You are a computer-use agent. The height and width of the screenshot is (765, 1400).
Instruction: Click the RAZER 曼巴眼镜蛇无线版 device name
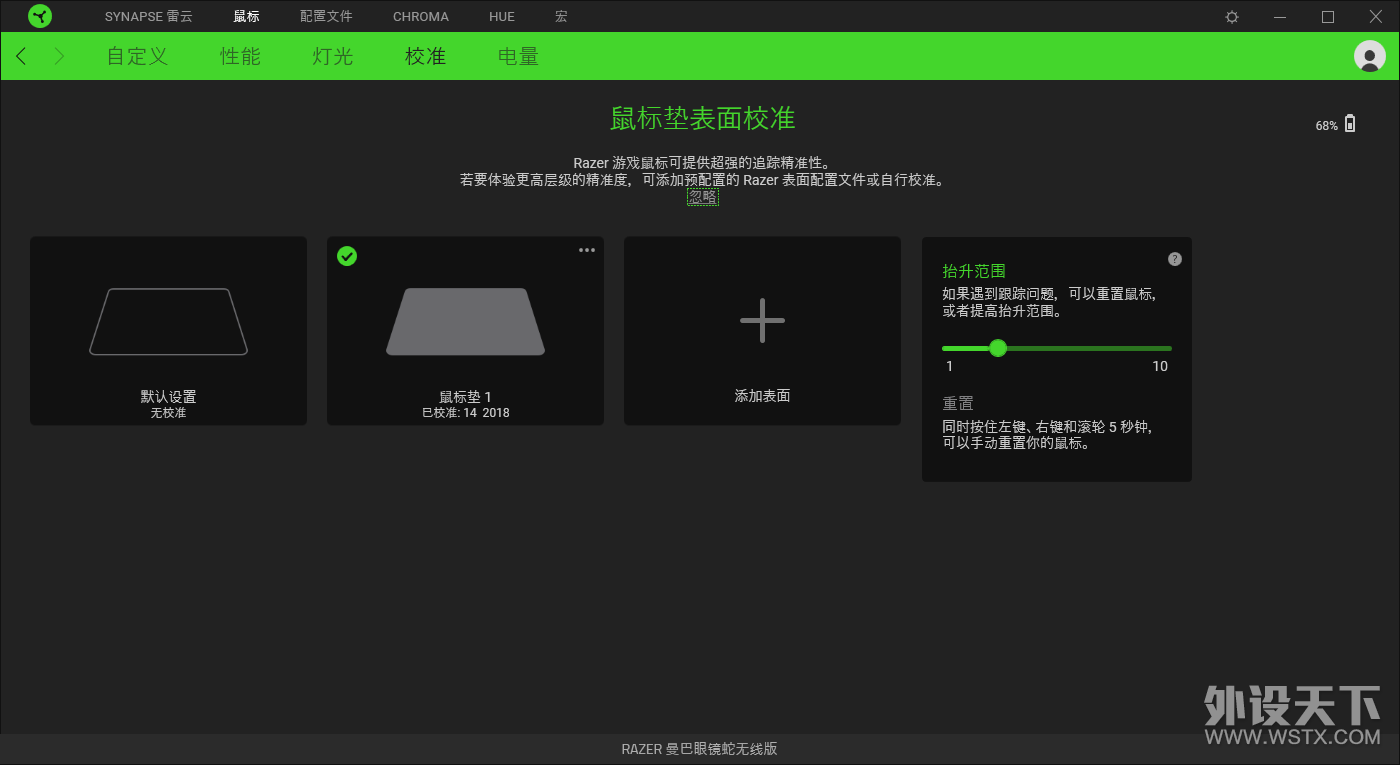point(699,749)
